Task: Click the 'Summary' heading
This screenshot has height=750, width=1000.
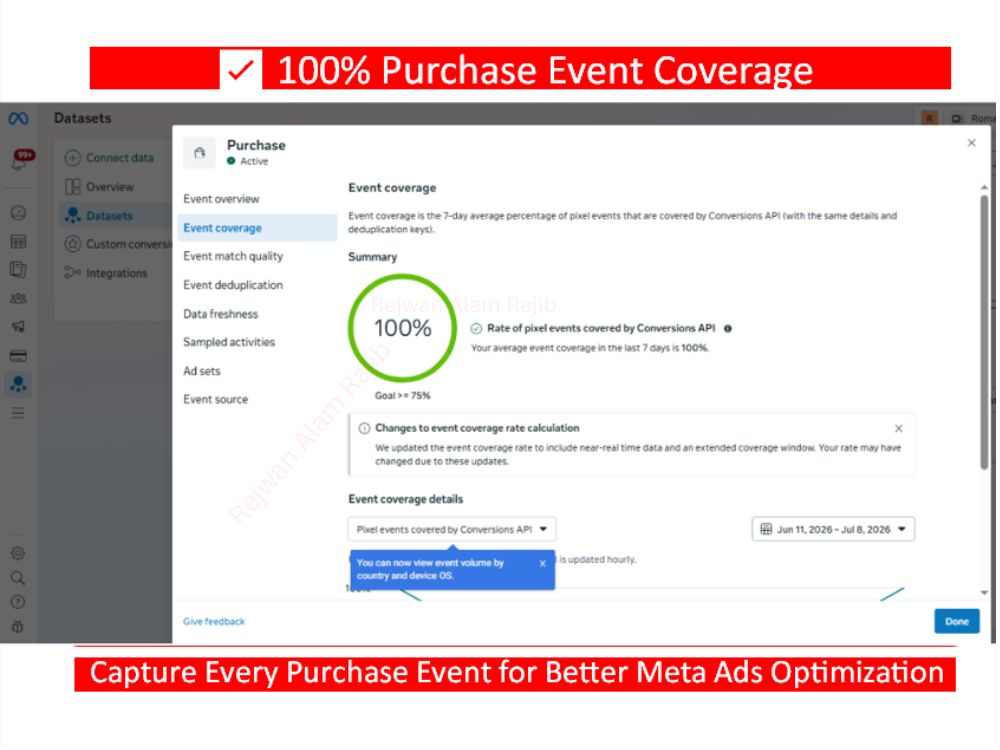Action: pos(372,258)
